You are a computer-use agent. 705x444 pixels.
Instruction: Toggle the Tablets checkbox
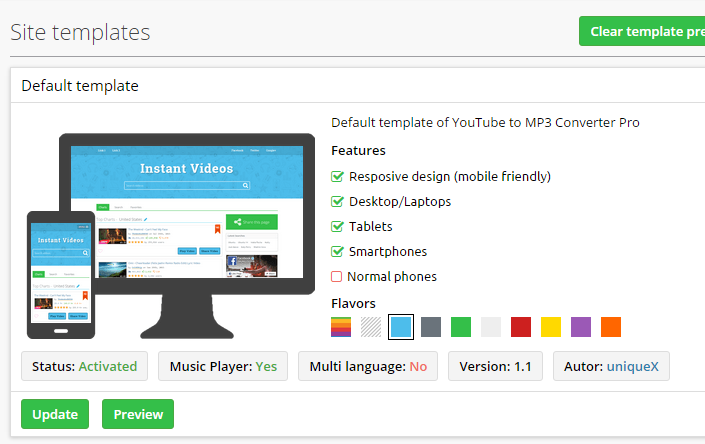coord(337,226)
